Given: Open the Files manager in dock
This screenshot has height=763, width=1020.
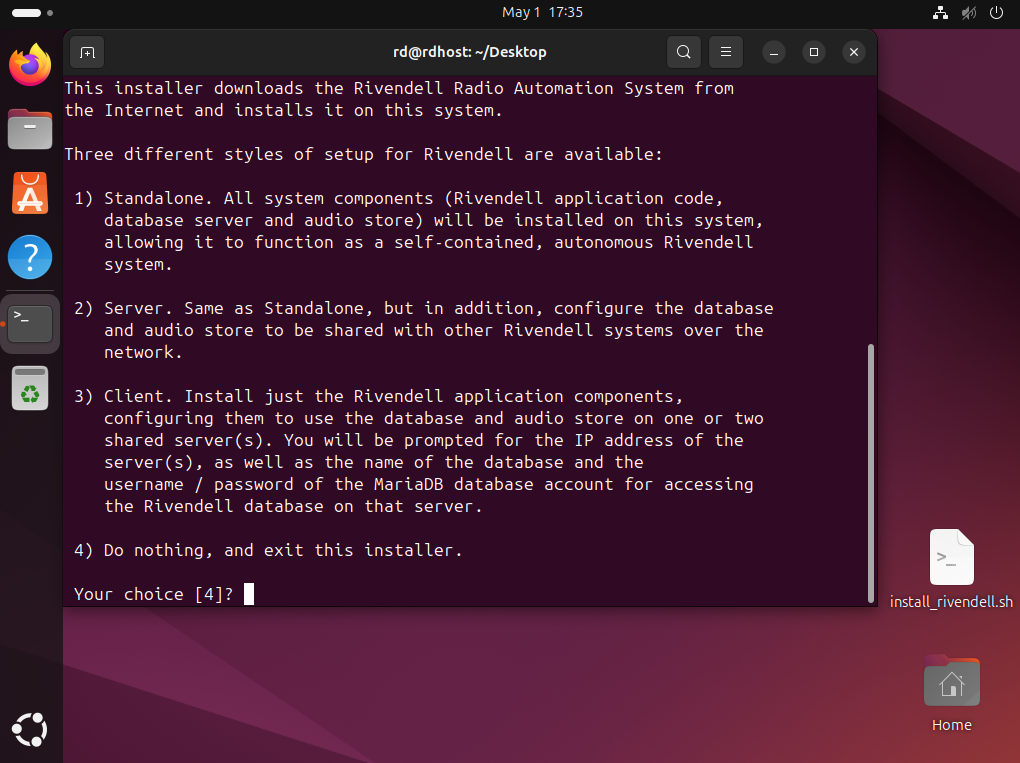Looking at the screenshot, I should [x=30, y=129].
